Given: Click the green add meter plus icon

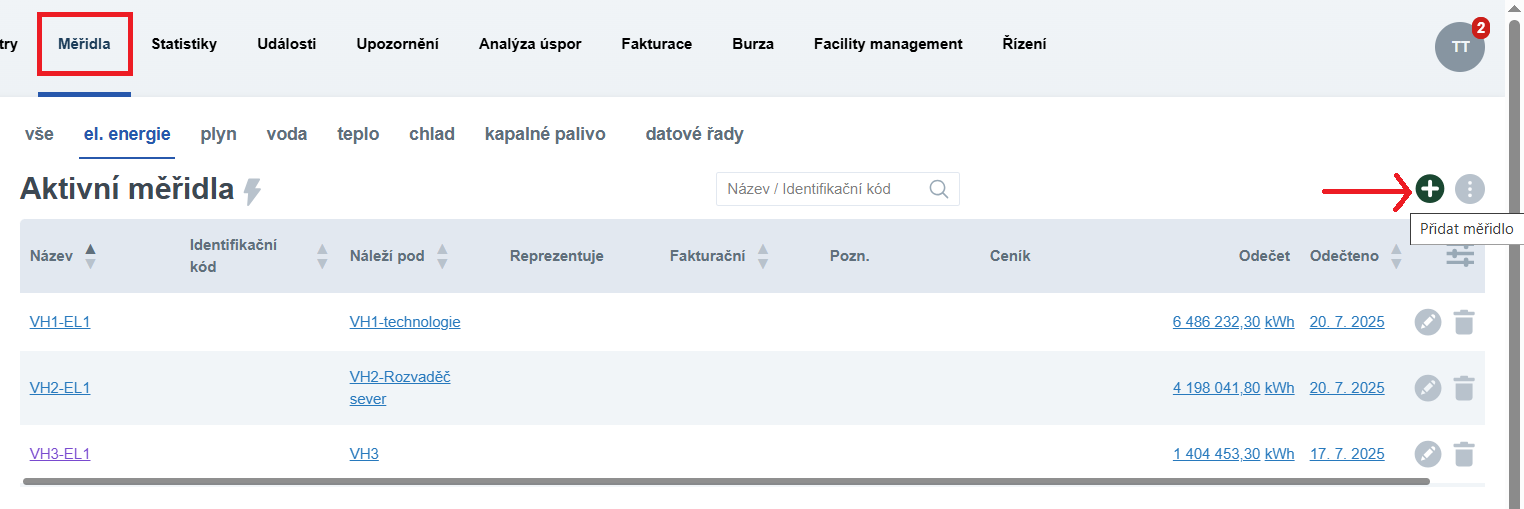Looking at the screenshot, I should point(1430,188).
